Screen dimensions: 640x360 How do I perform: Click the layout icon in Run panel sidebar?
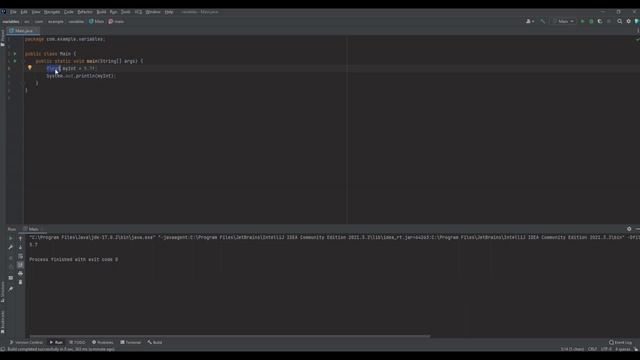(x=11, y=278)
